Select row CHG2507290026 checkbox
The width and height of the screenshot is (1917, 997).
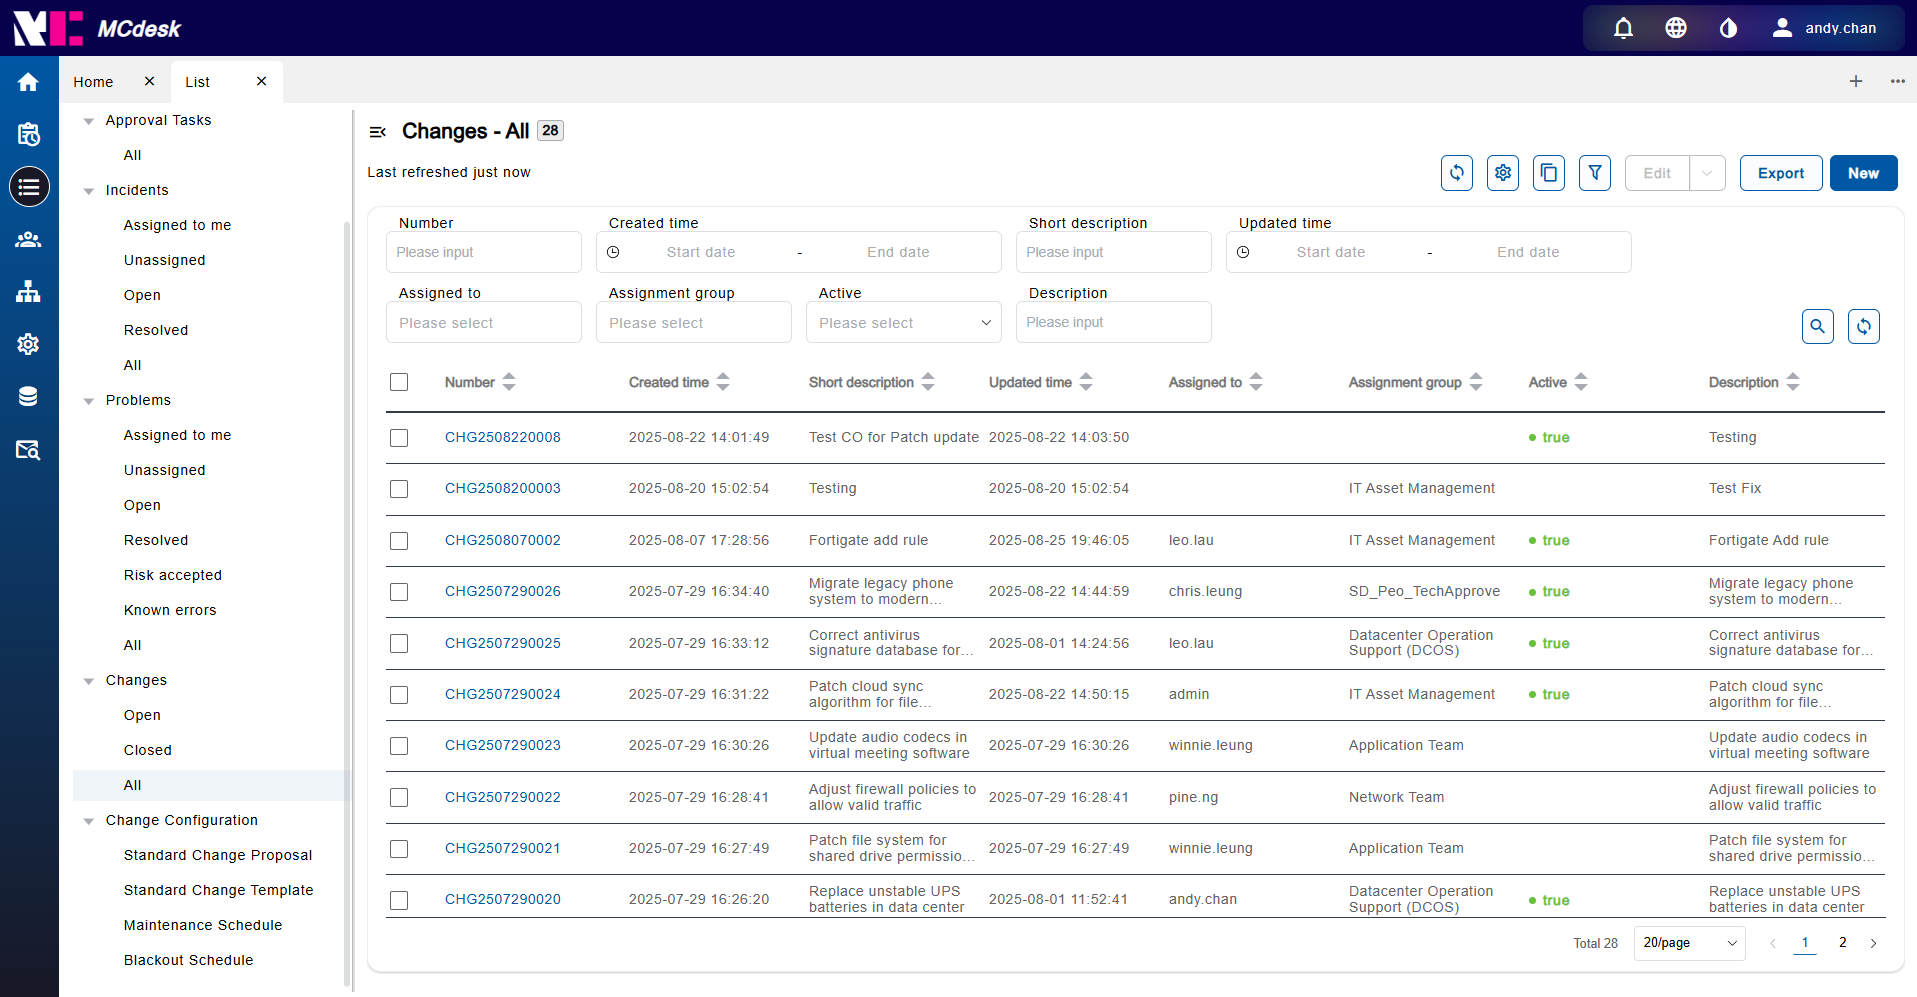(x=399, y=592)
